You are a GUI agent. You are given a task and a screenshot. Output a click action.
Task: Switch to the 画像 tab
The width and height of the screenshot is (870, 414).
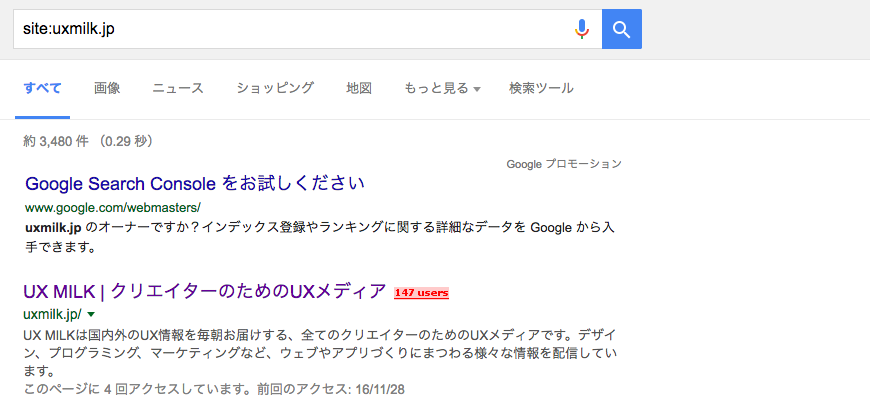(x=107, y=88)
